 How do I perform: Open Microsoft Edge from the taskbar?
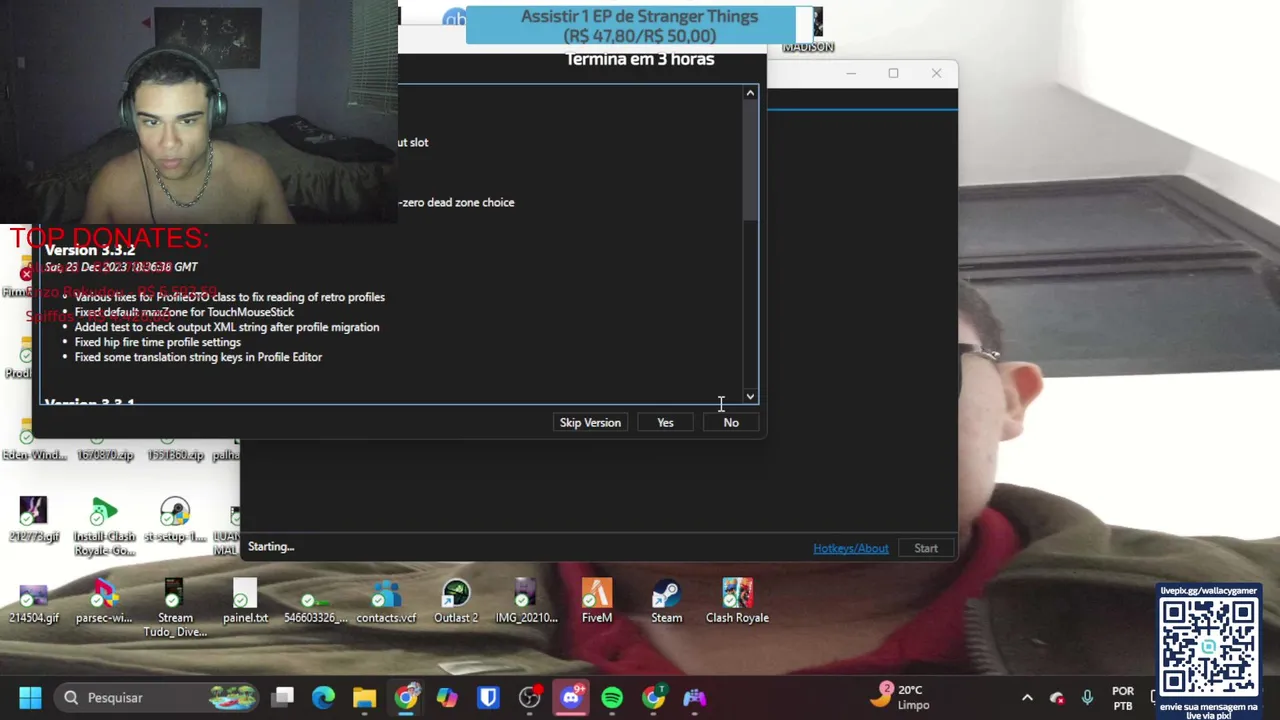point(323,697)
